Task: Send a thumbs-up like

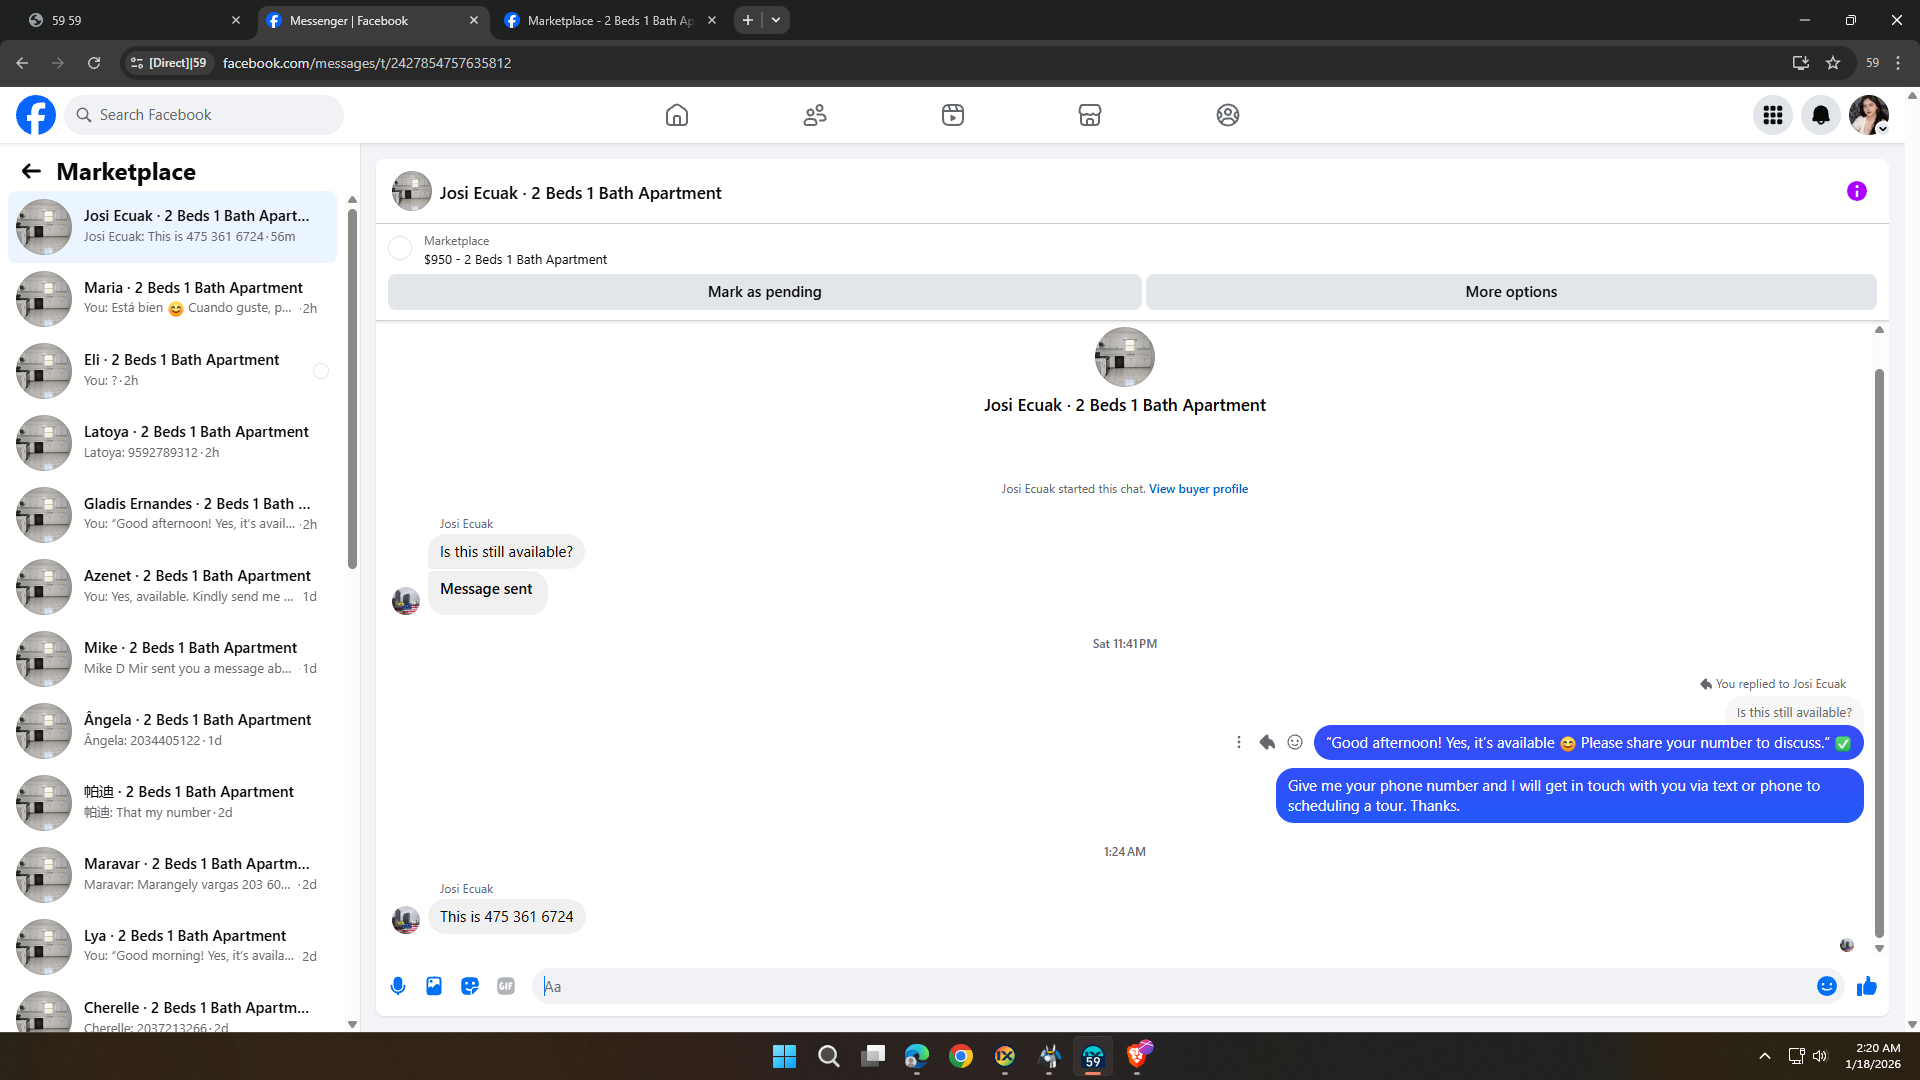Action: (1866, 986)
